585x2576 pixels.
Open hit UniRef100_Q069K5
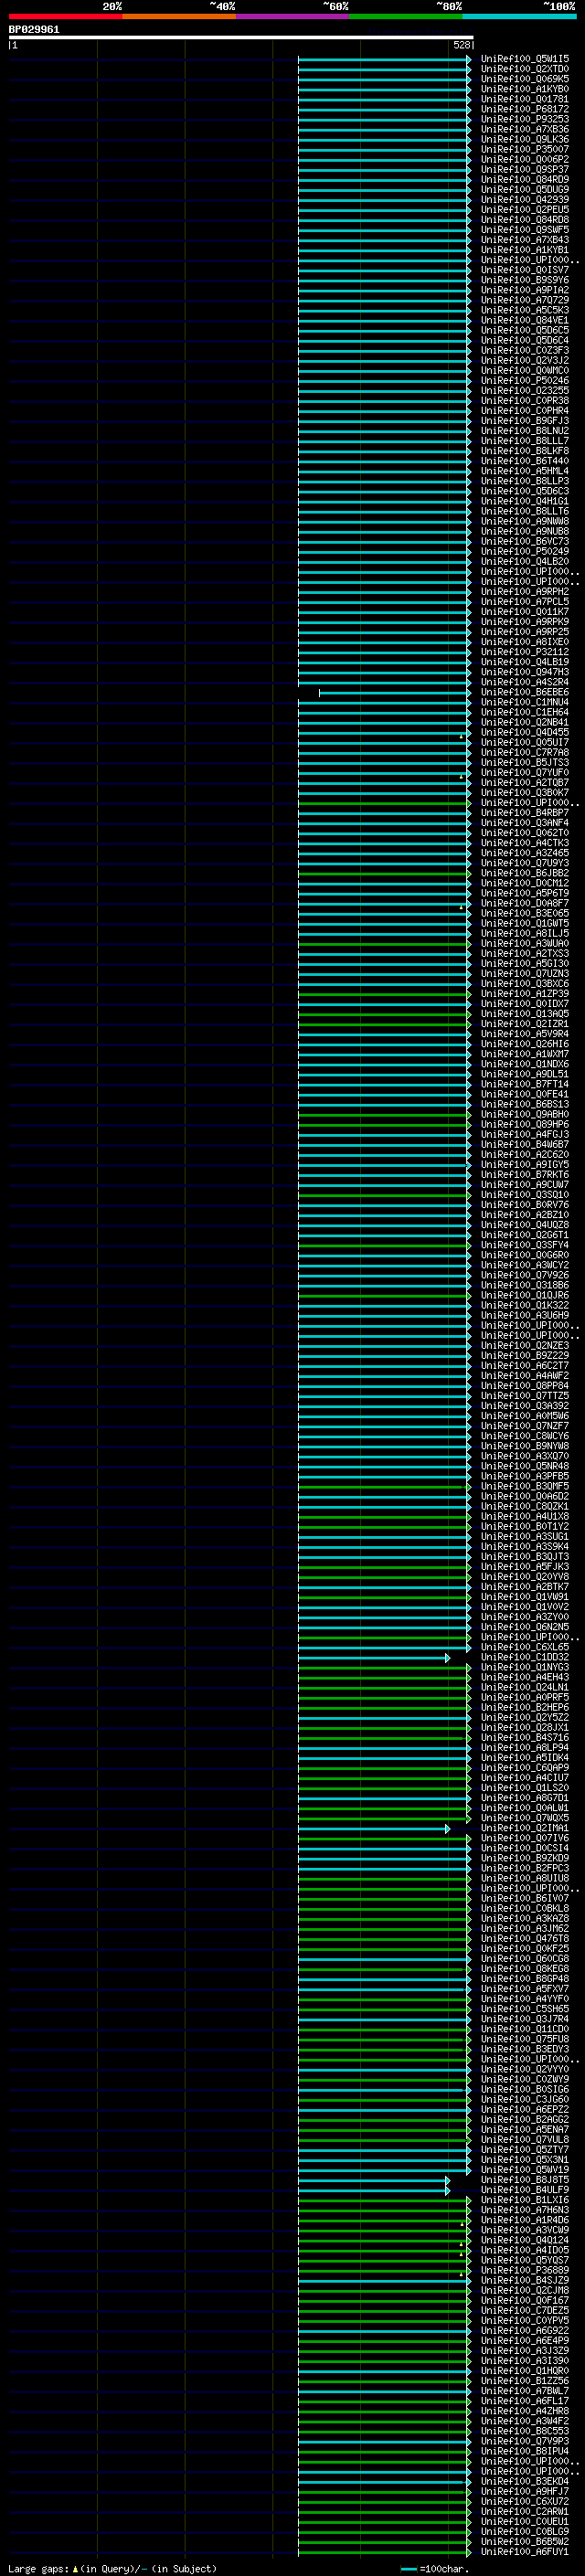pyautogui.click(x=525, y=79)
